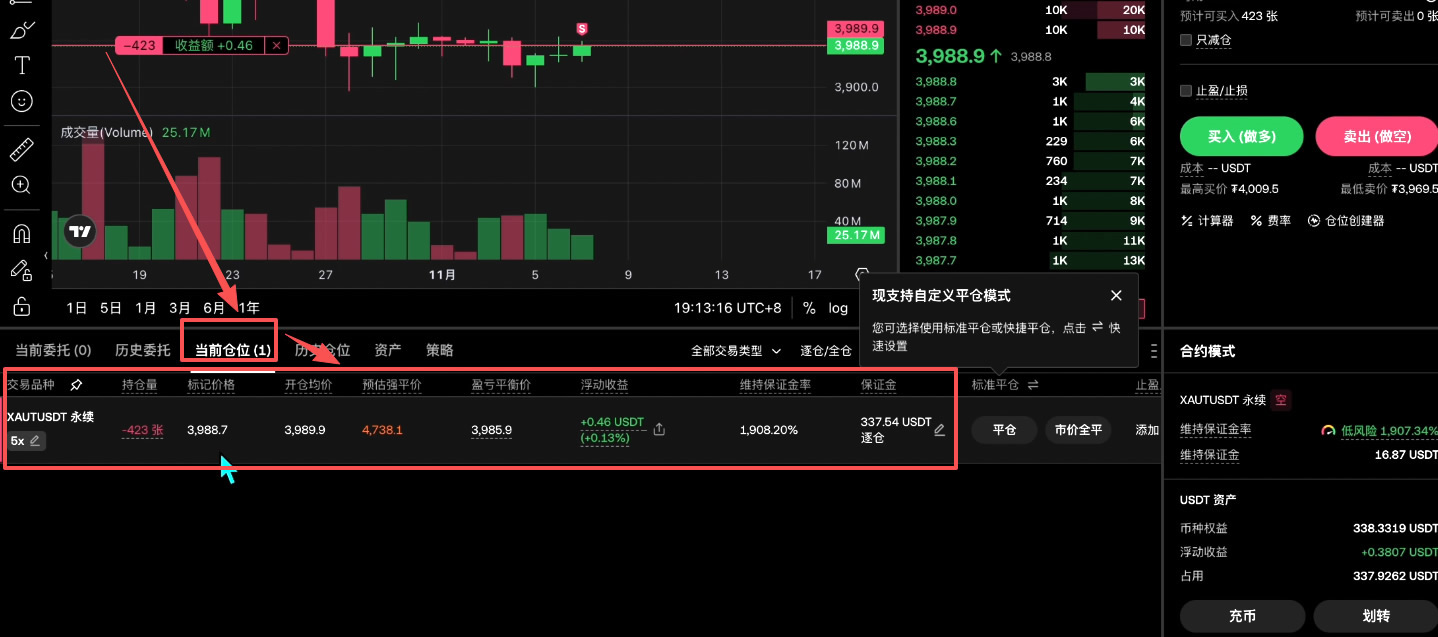Toggle log scale on the price axis
The image size is (1438, 637).
tap(840, 308)
